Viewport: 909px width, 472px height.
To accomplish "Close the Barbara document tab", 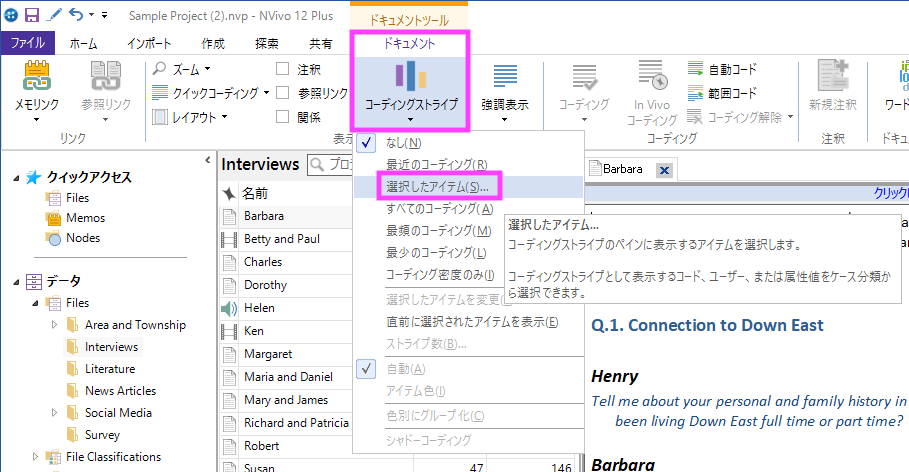I will point(662,170).
